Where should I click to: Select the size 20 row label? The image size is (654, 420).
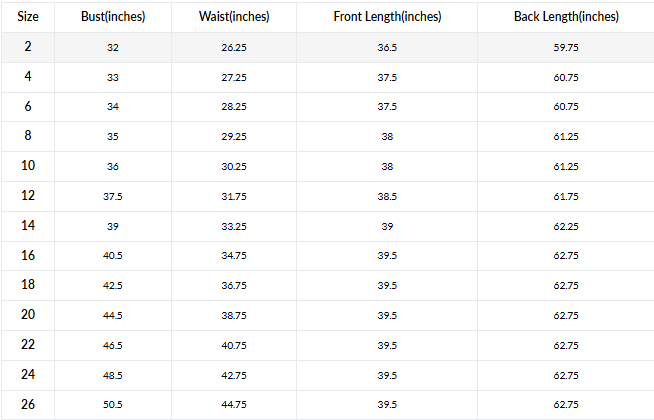pyautogui.click(x=28, y=314)
